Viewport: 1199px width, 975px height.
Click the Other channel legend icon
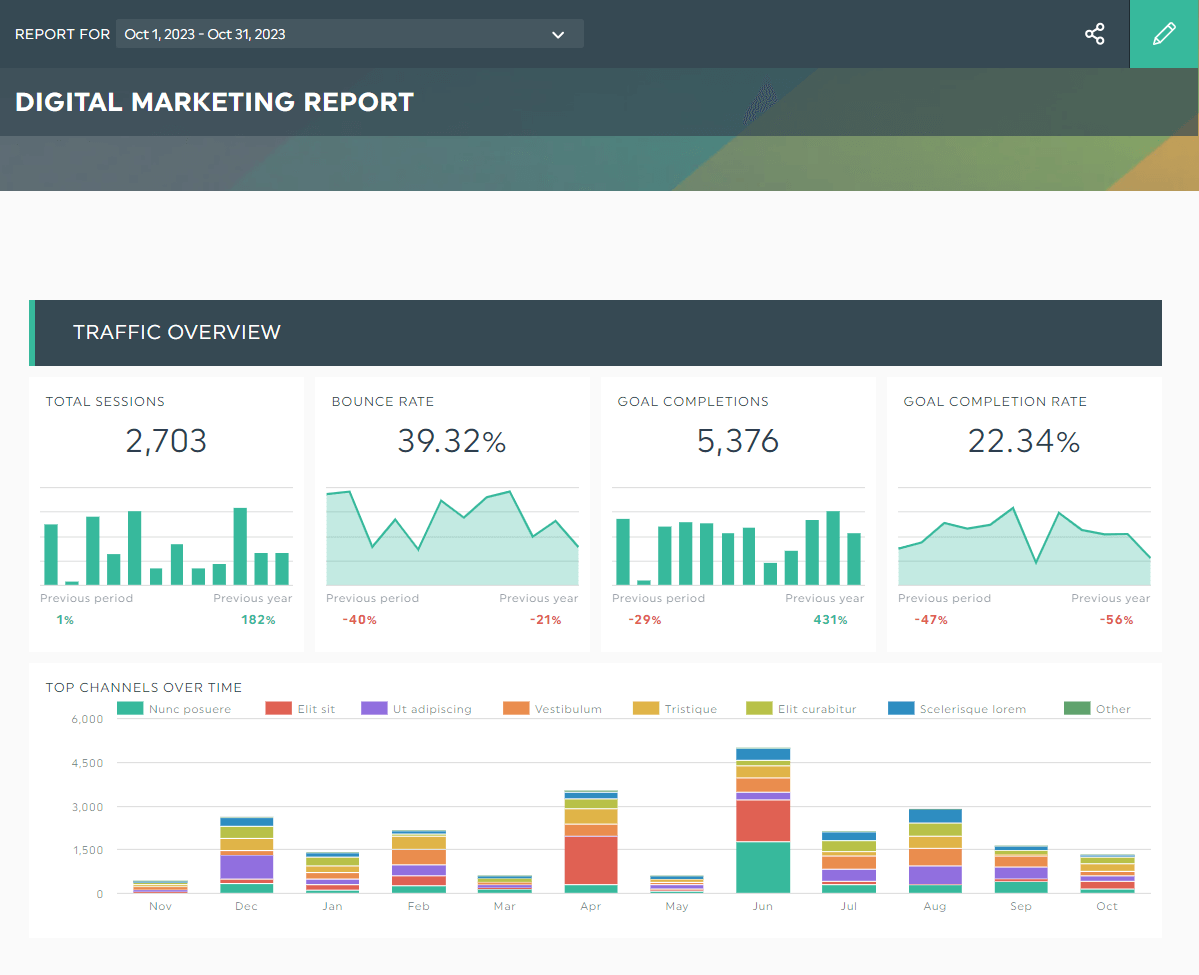1067,708
